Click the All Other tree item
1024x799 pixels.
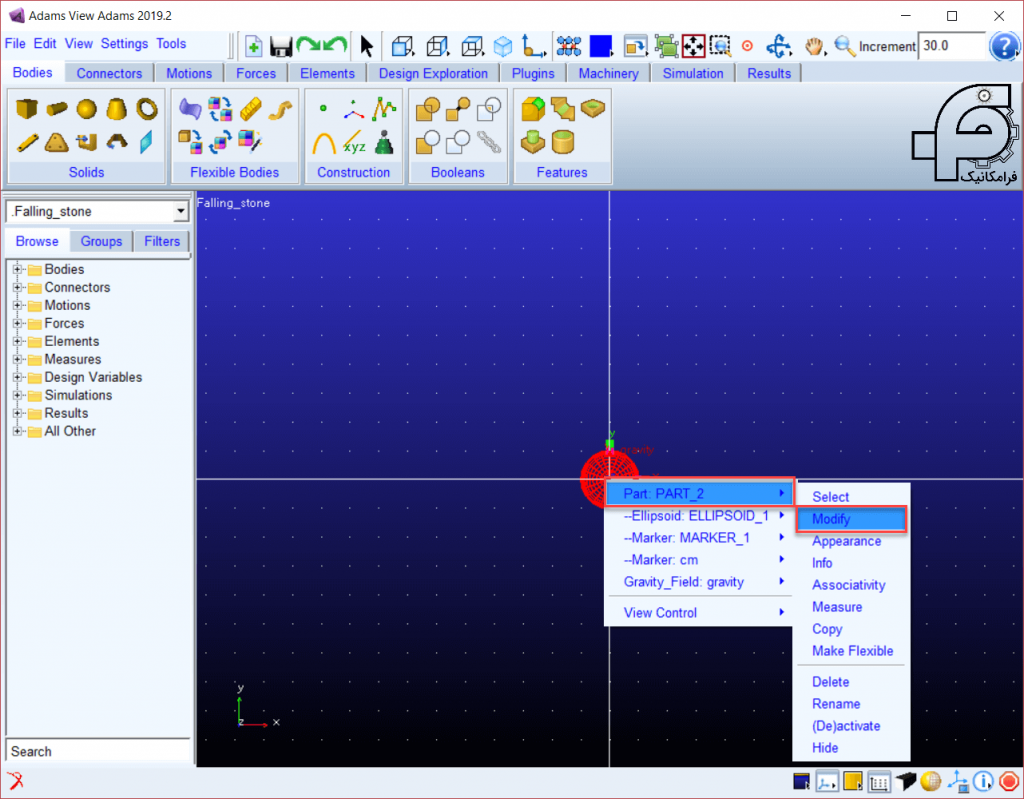pyautogui.click(x=70, y=431)
